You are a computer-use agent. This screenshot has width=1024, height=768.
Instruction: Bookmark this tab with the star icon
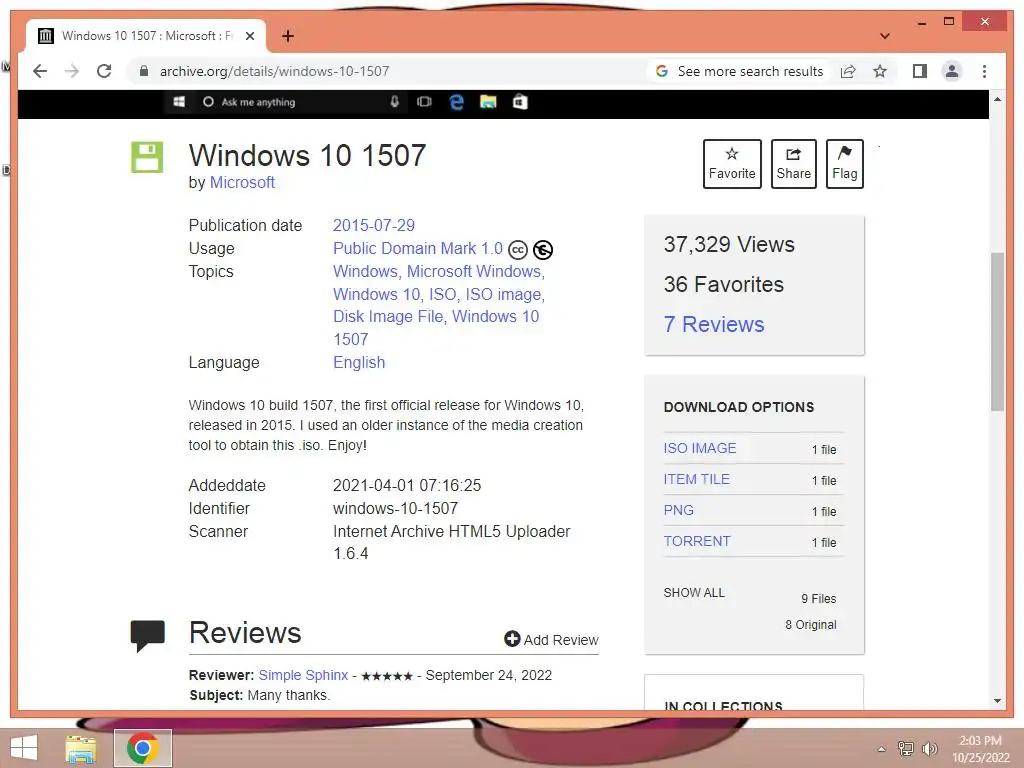(x=880, y=71)
